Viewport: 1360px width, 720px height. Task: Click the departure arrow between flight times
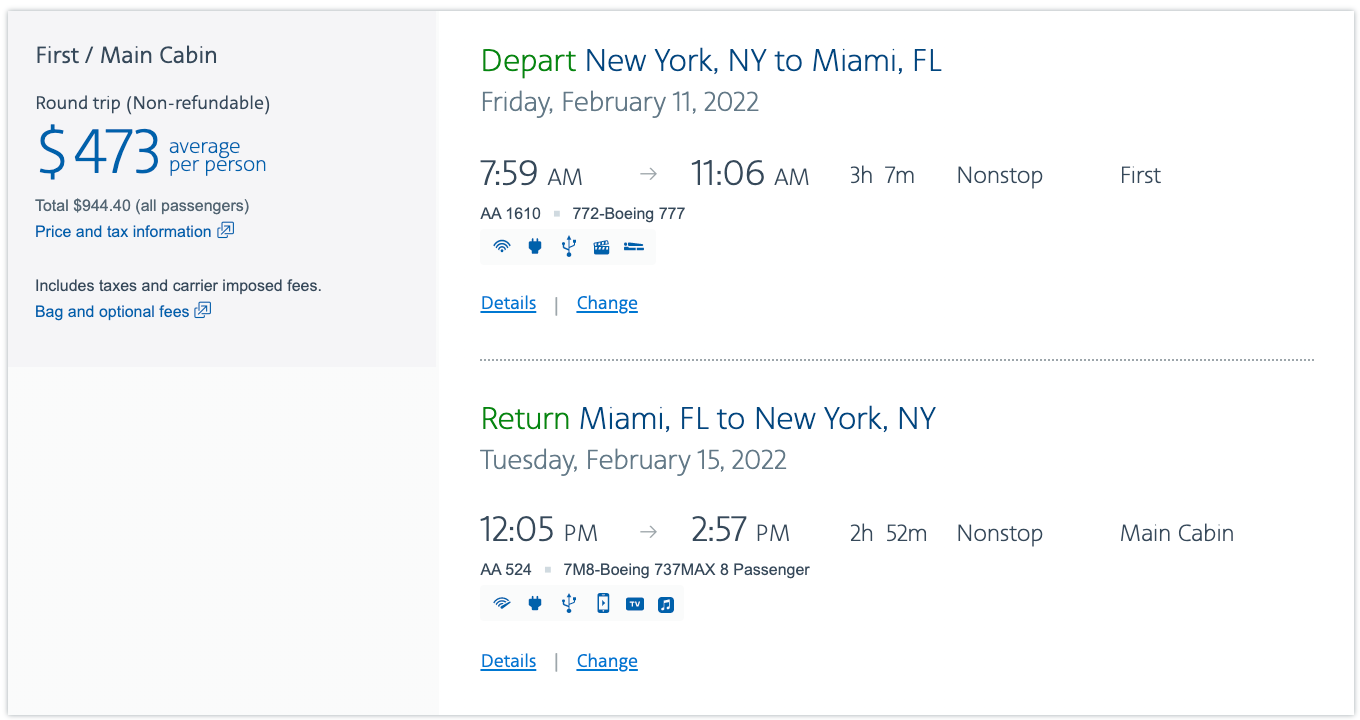[648, 172]
